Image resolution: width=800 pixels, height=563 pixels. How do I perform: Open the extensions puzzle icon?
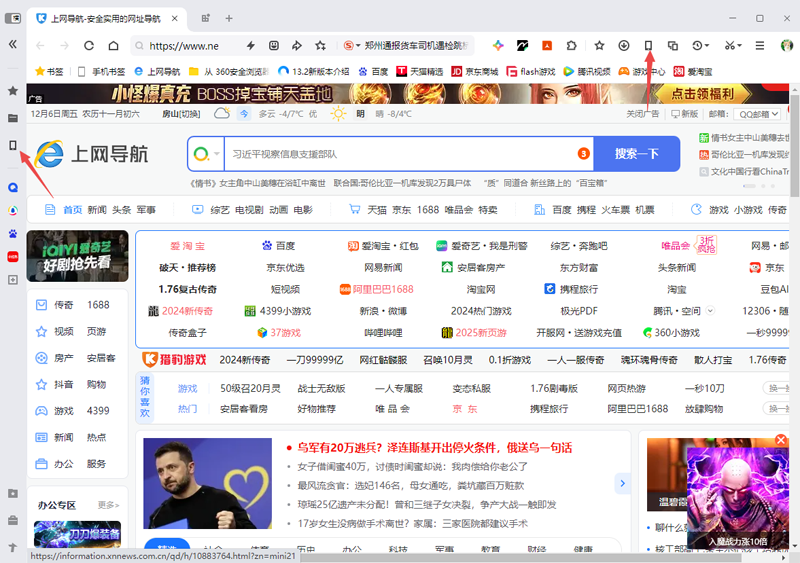[x=571, y=45]
